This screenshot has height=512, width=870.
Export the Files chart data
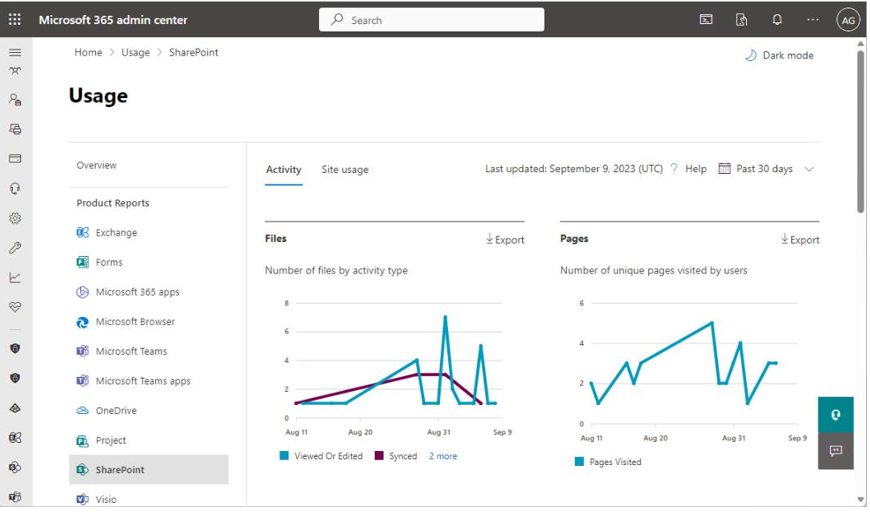(x=505, y=240)
